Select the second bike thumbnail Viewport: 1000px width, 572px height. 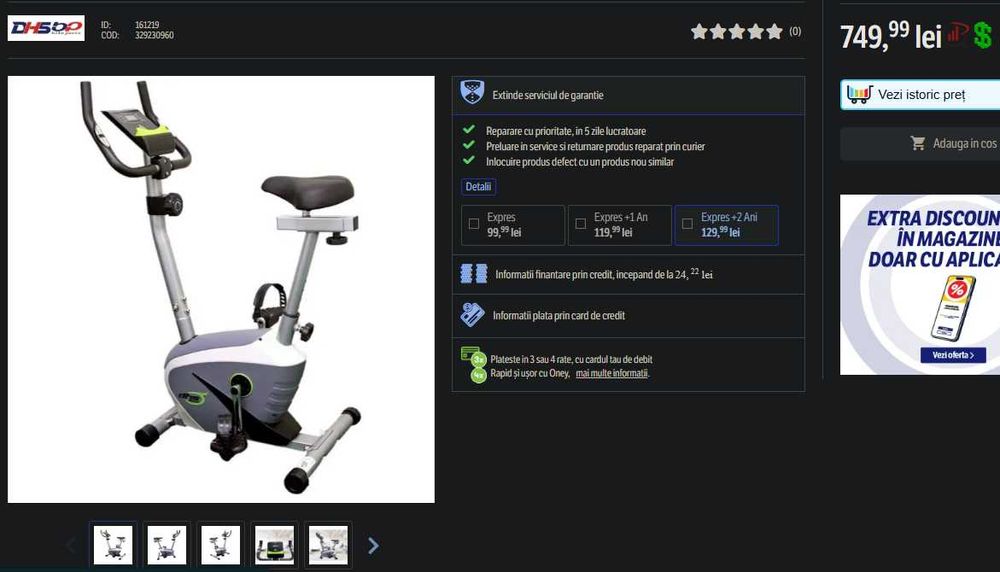[166, 545]
